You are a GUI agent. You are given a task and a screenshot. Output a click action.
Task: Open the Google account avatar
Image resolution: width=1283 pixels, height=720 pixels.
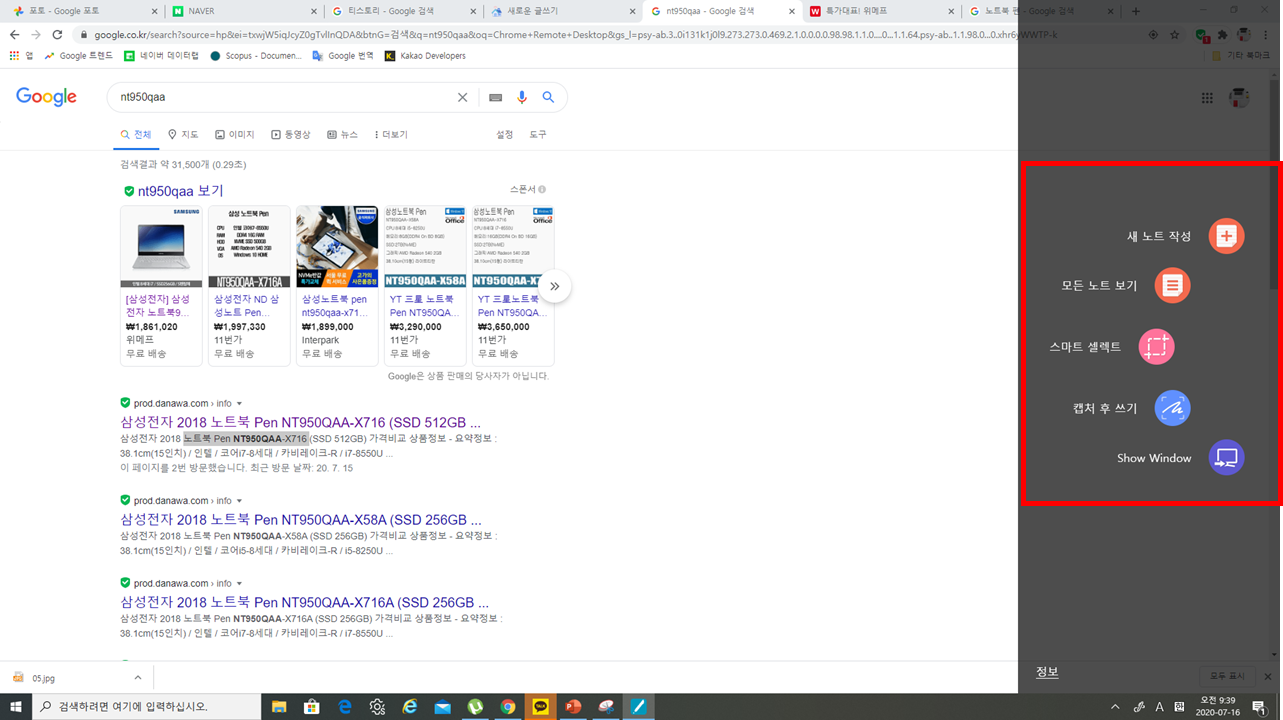(x=1240, y=98)
